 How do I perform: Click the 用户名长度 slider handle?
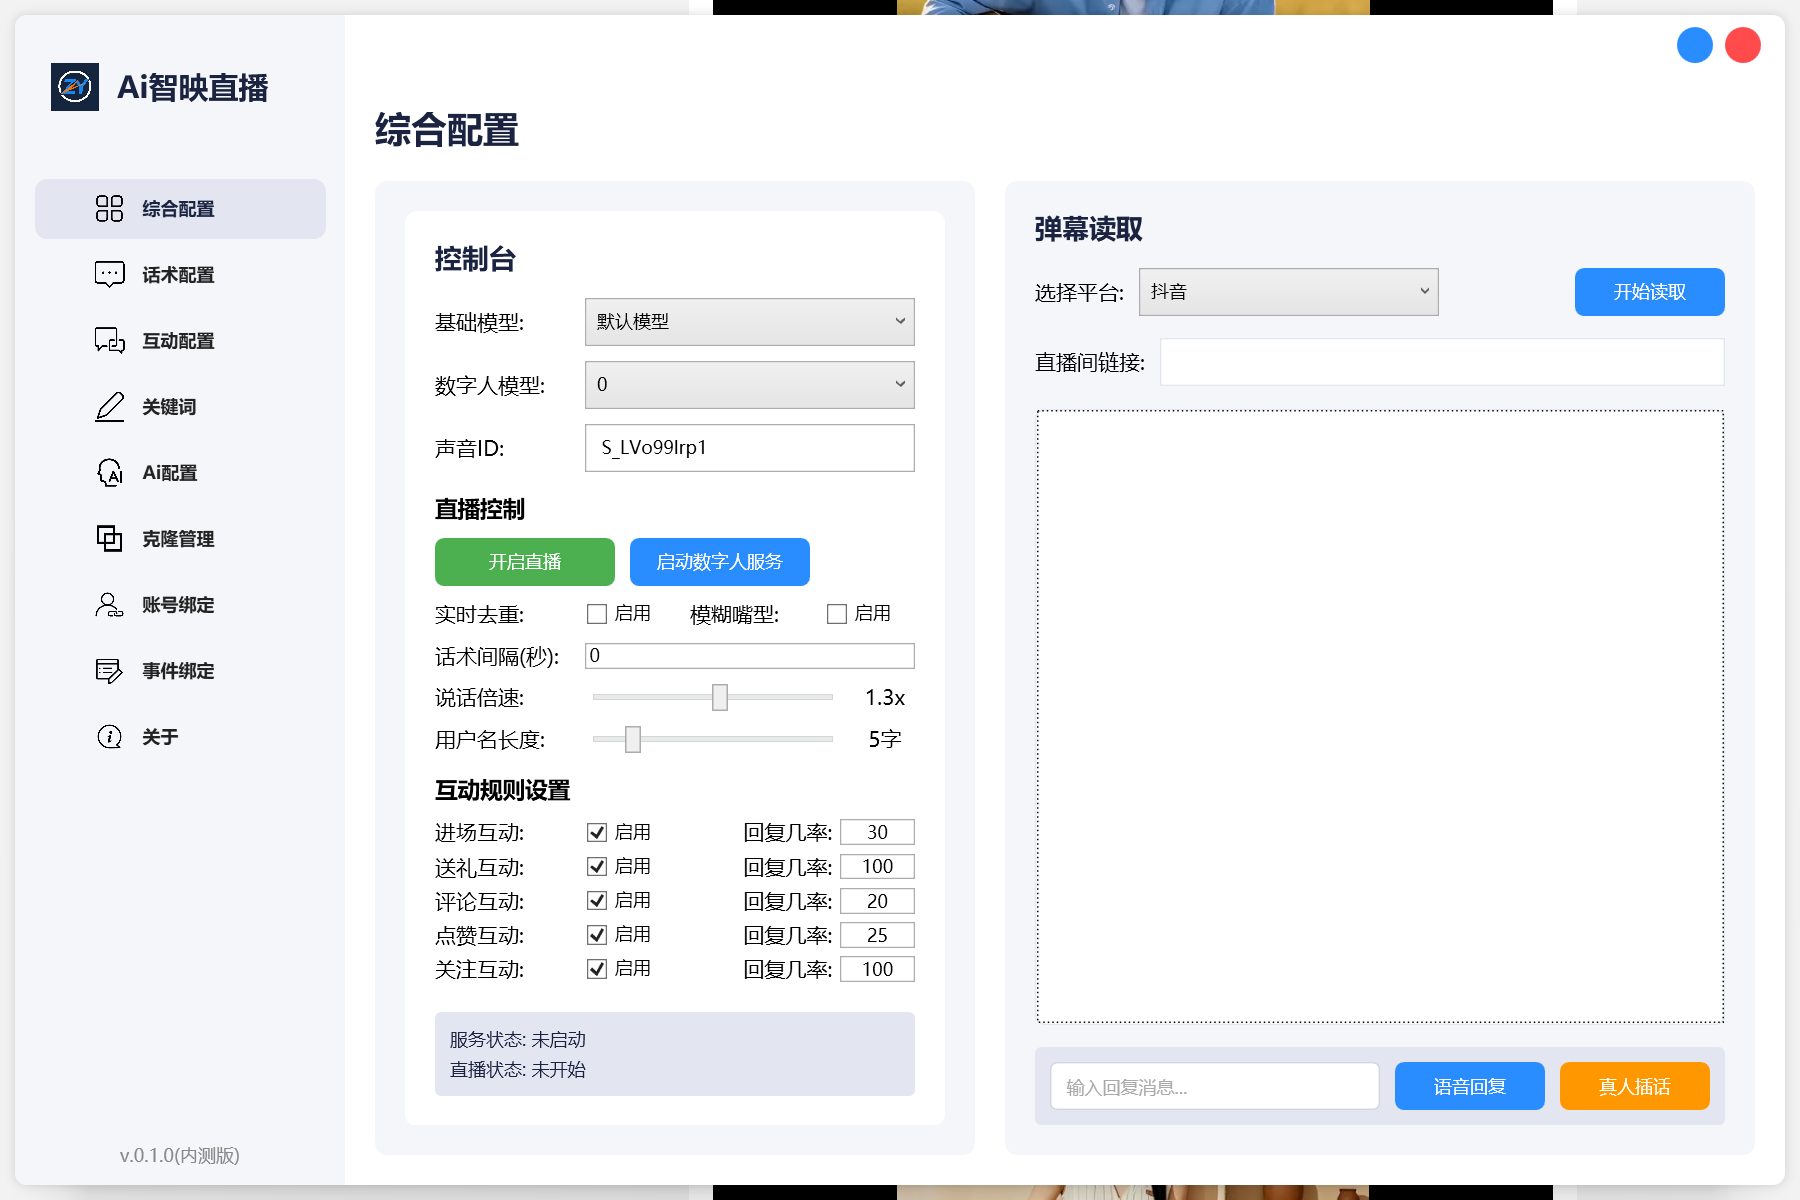point(633,739)
